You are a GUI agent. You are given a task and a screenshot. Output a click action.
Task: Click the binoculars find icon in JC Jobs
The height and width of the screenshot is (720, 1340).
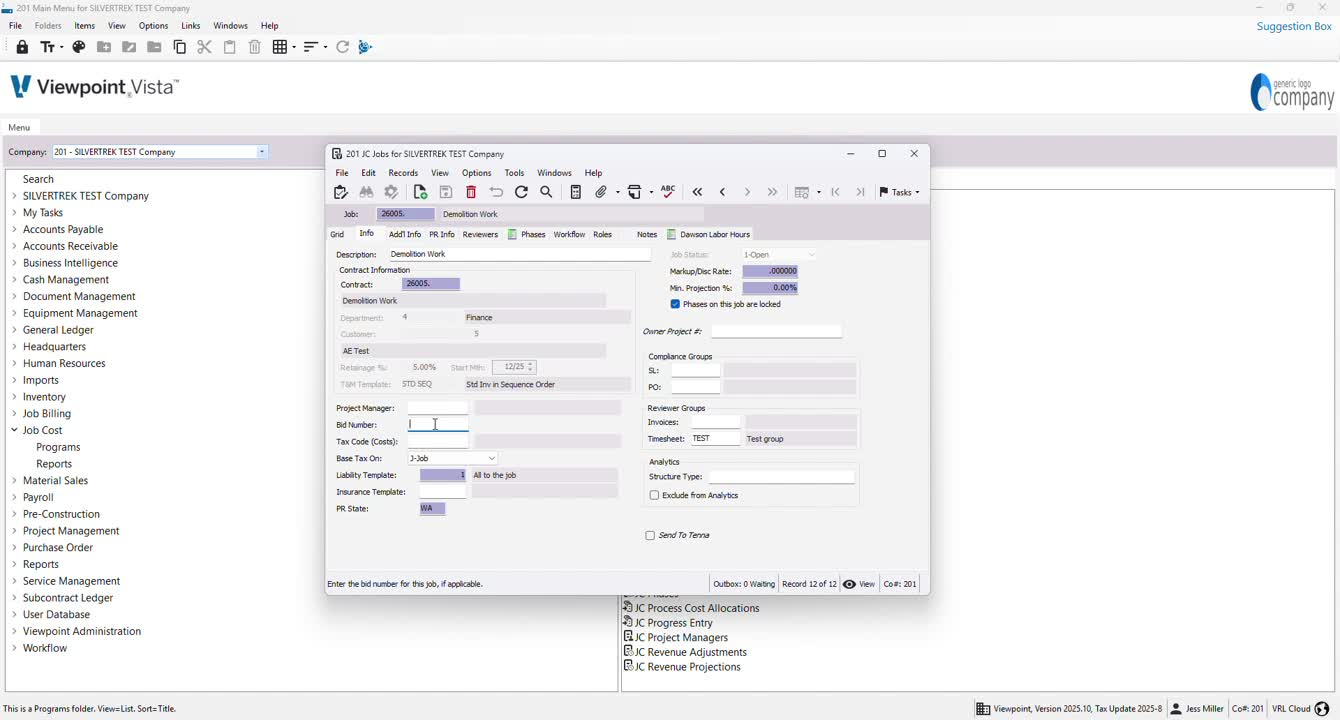point(366,192)
